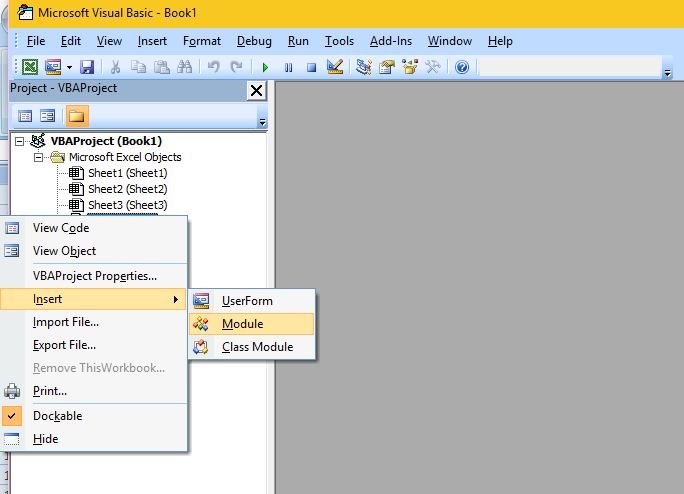Image resolution: width=684 pixels, height=494 pixels.
Task: Choose Export File... from context menu
Action: pyautogui.click(x=93, y=345)
